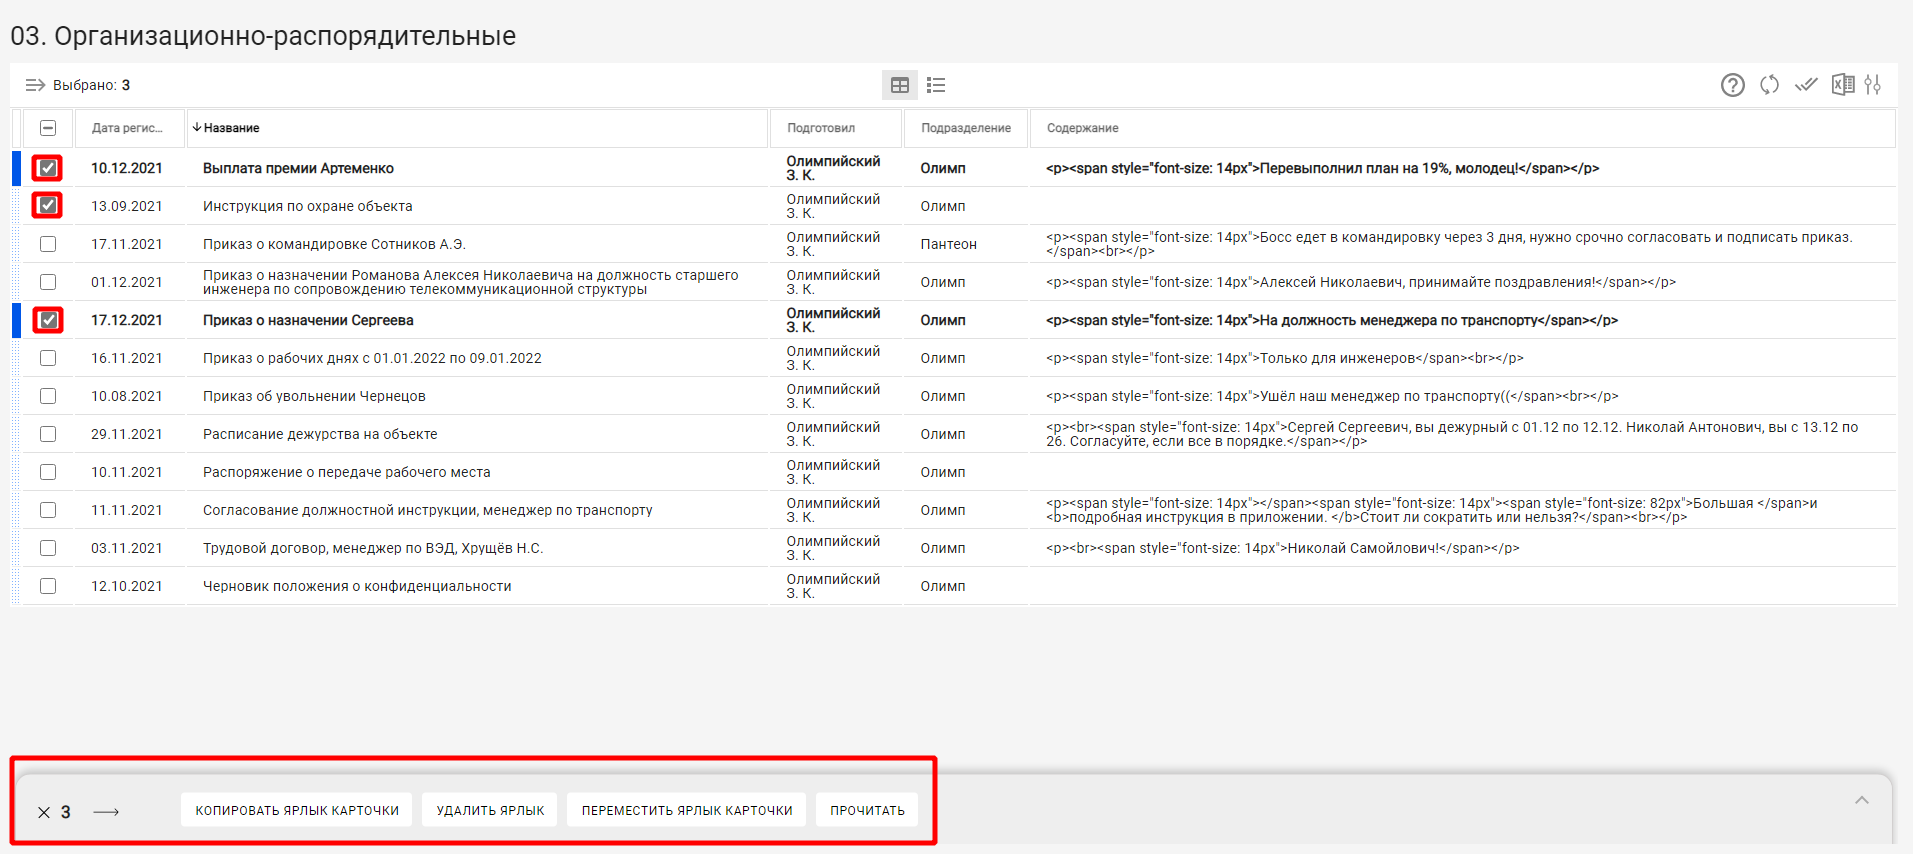Select the date 17.11.2021 cell
The width and height of the screenshot is (1913, 854).
(127, 244)
